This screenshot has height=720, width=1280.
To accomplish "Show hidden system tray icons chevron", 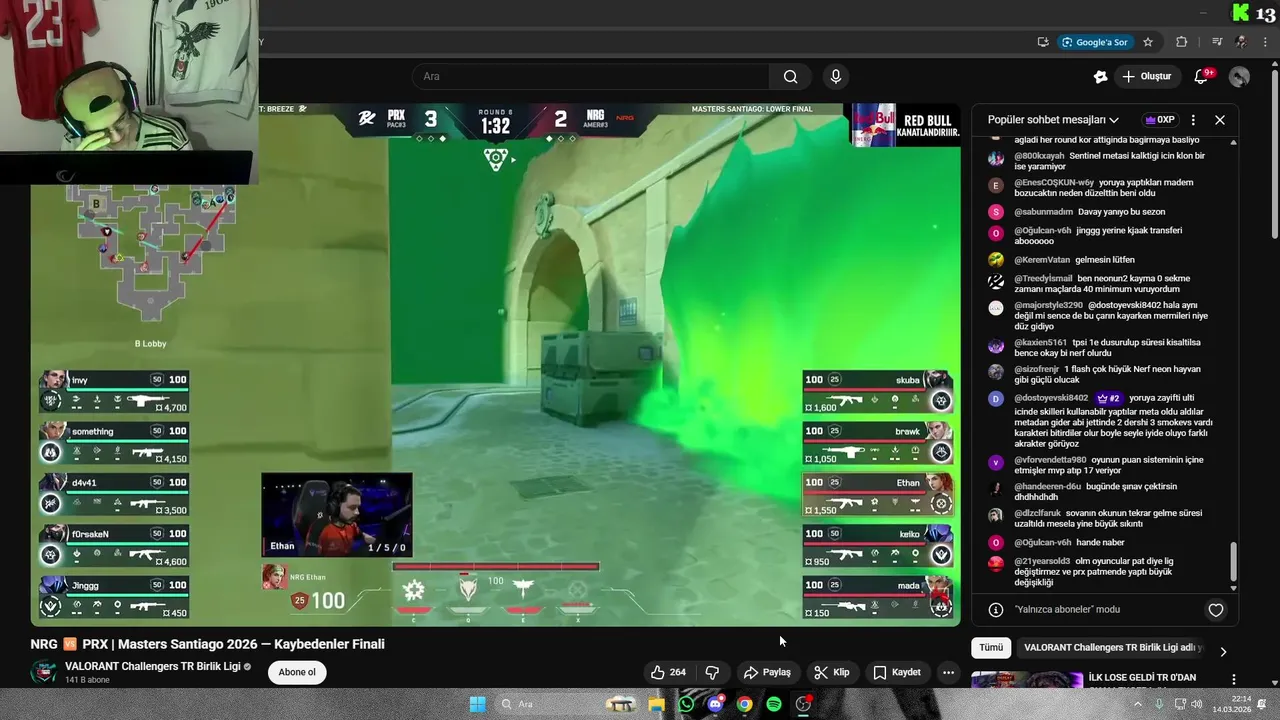I will click(1138, 704).
